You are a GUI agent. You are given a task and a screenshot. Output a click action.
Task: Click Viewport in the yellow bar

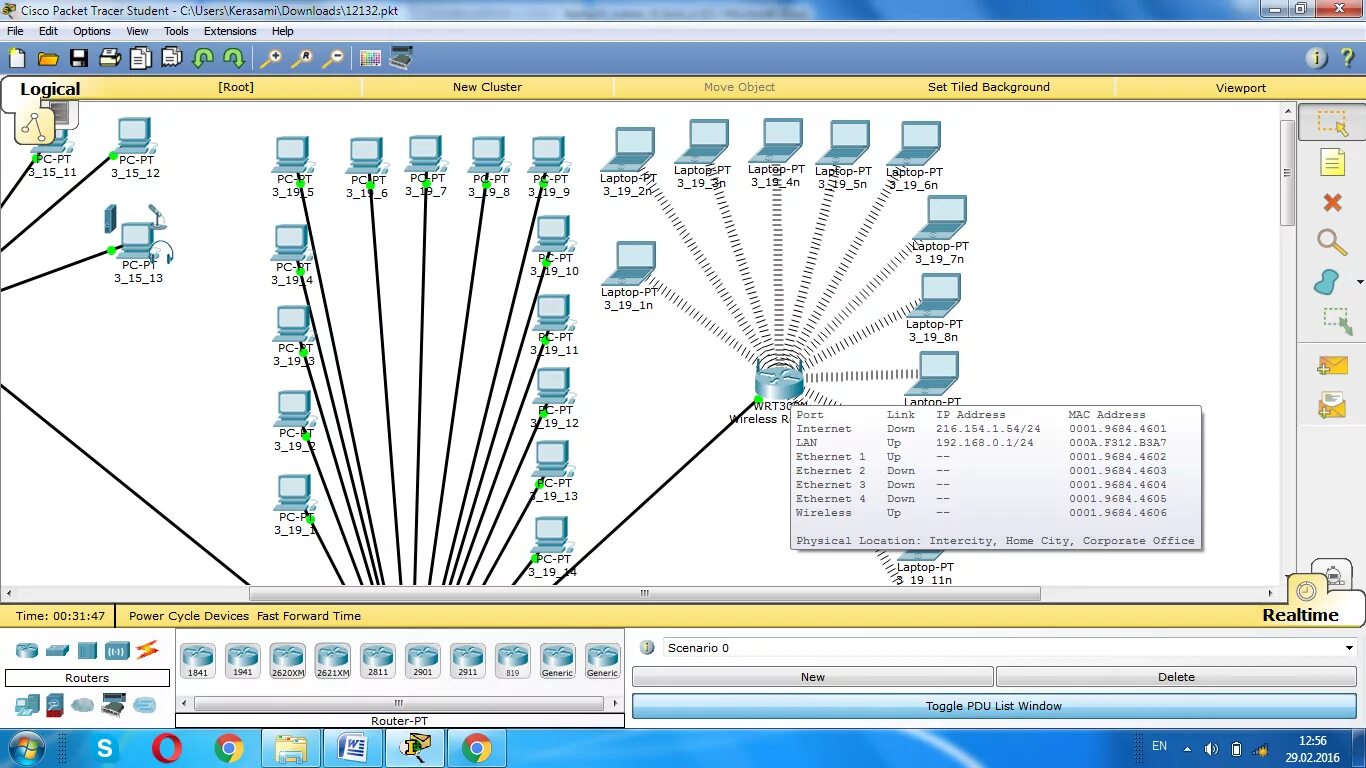tap(1241, 88)
